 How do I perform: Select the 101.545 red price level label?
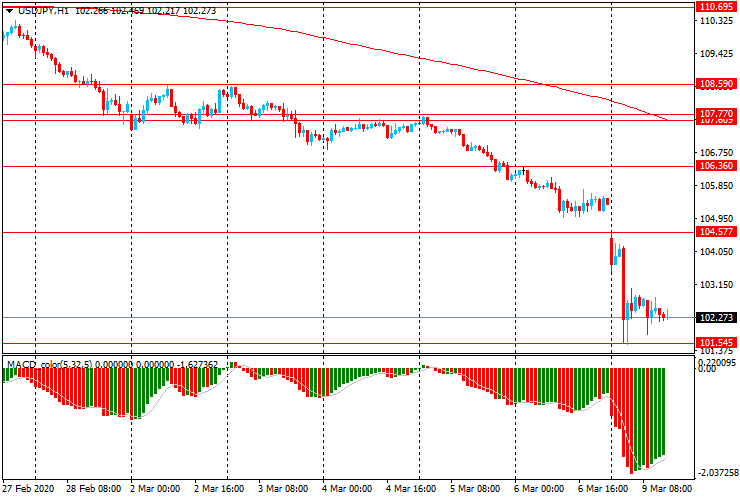click(716, 343)
